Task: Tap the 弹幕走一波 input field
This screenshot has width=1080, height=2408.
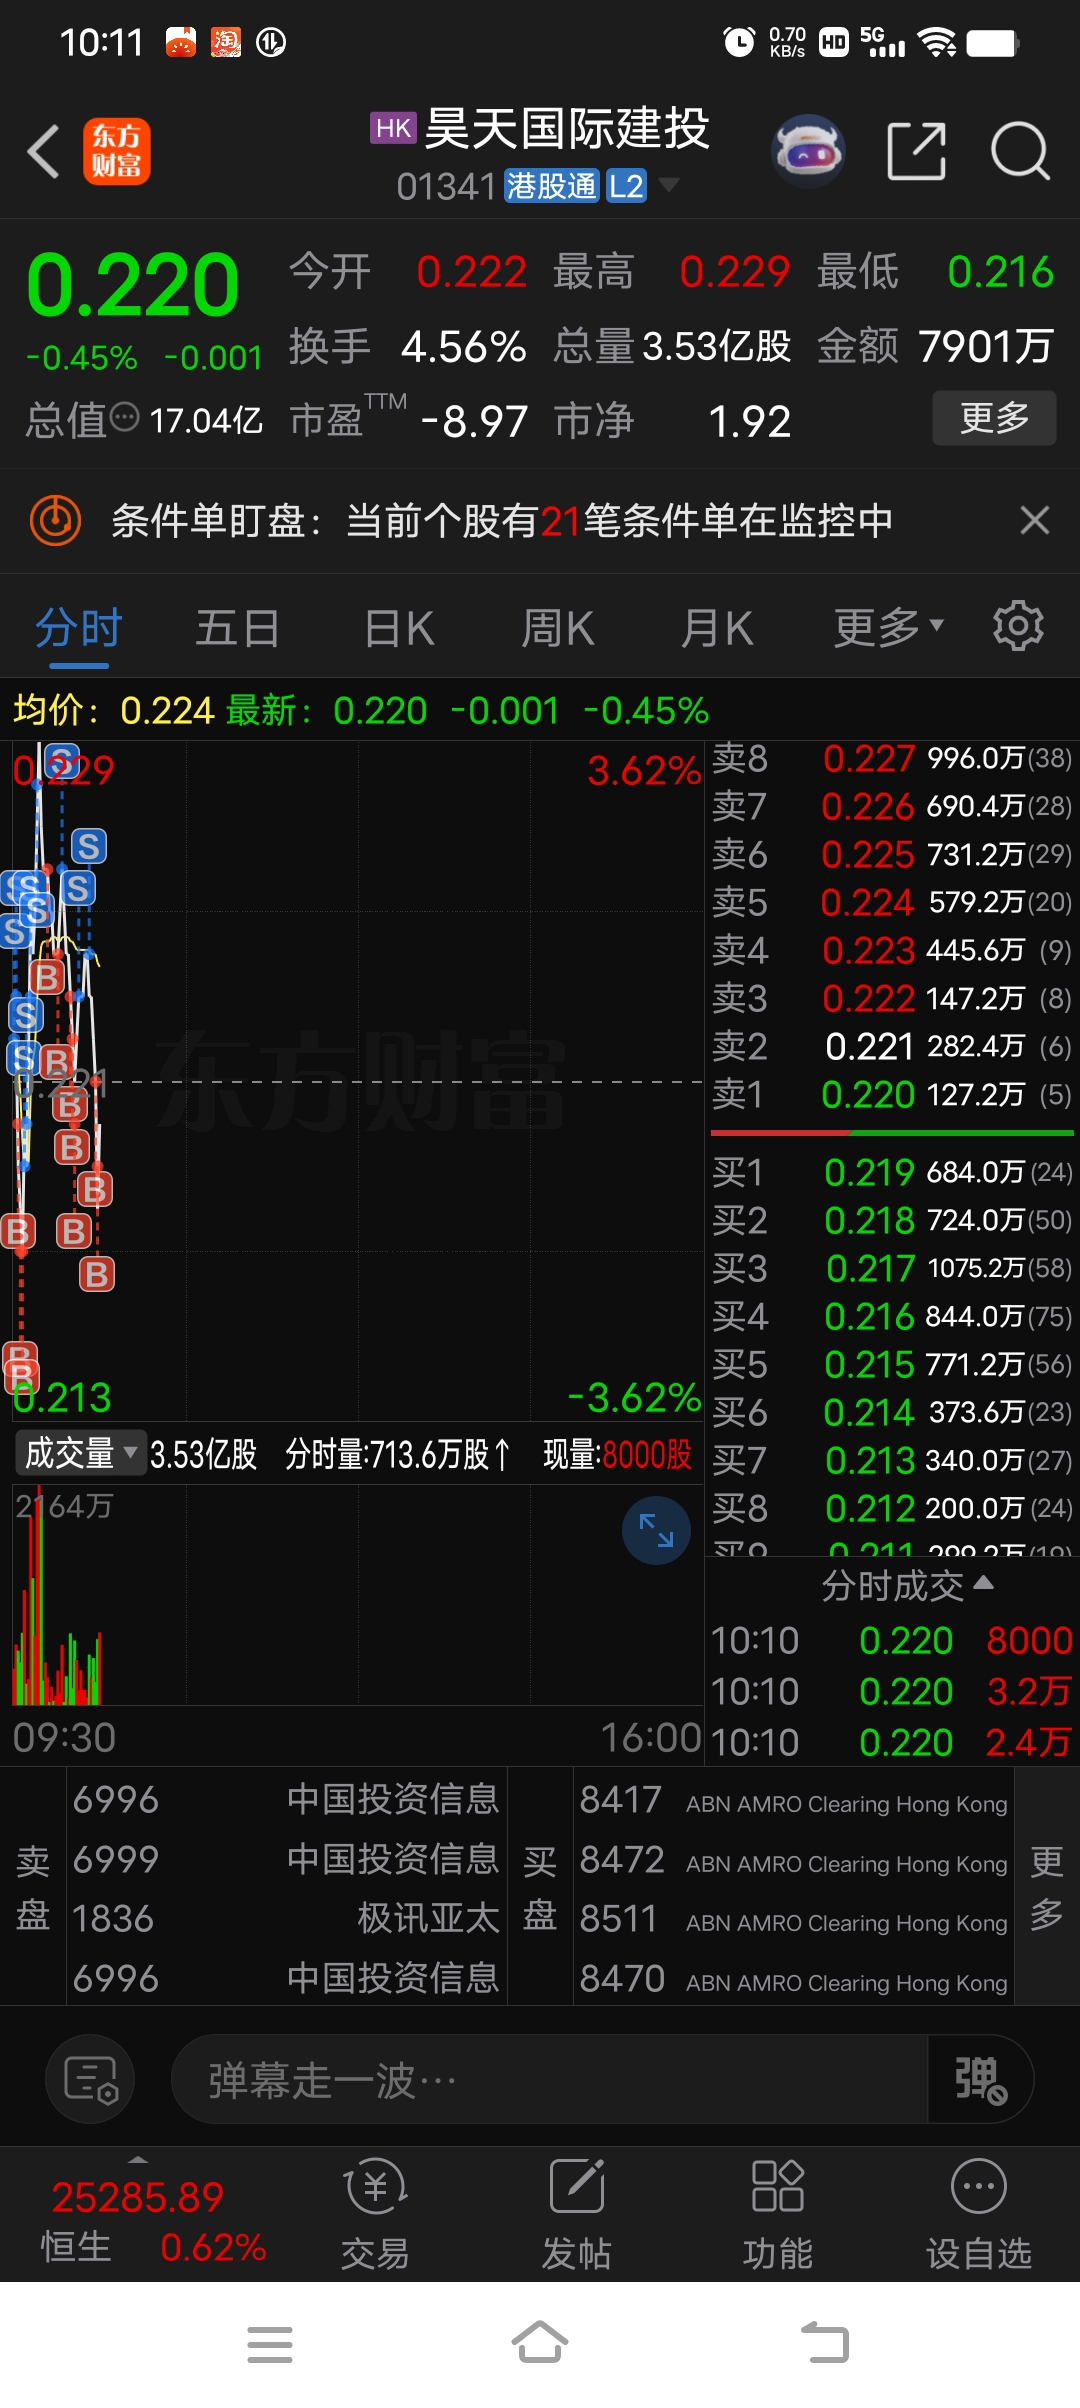Action: (x=550, y=2080)
